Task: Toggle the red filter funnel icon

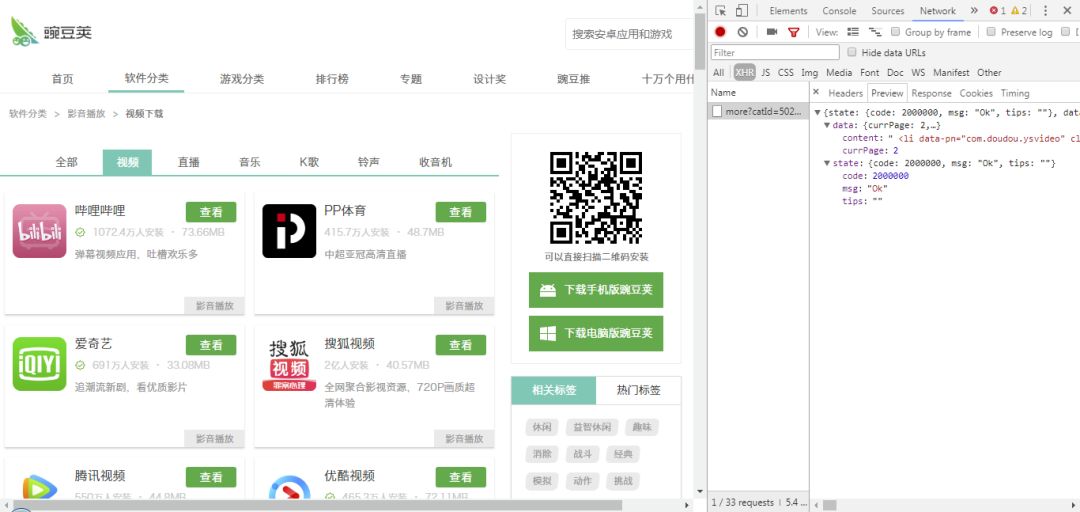Action: pyautogui.click(x=794, y=32)
